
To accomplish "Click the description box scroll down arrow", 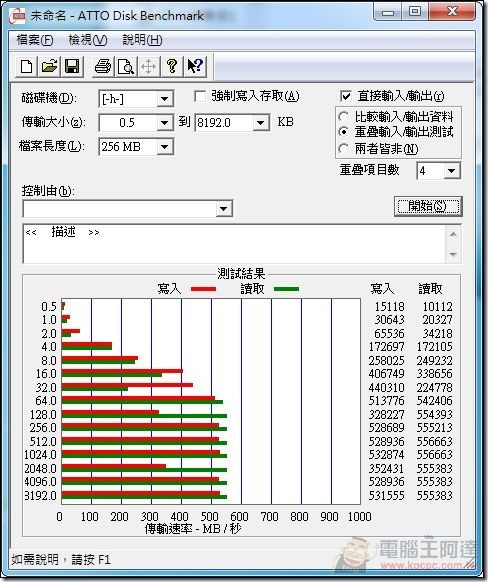I will click(x=453, y=254).
